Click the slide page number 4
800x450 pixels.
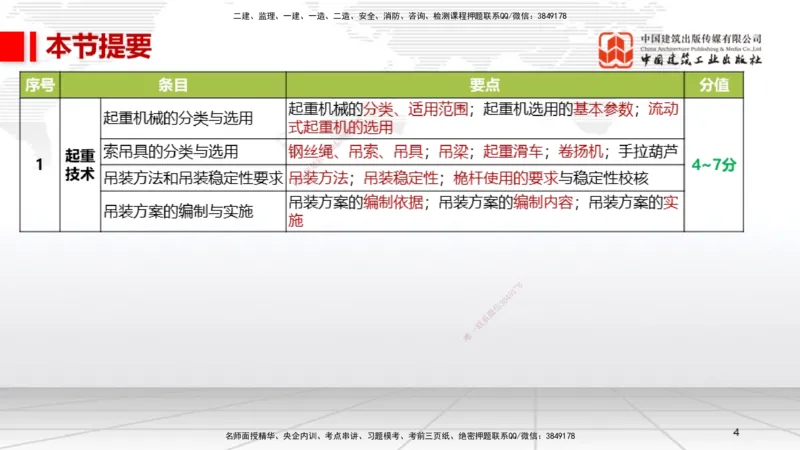click(736, 432)
